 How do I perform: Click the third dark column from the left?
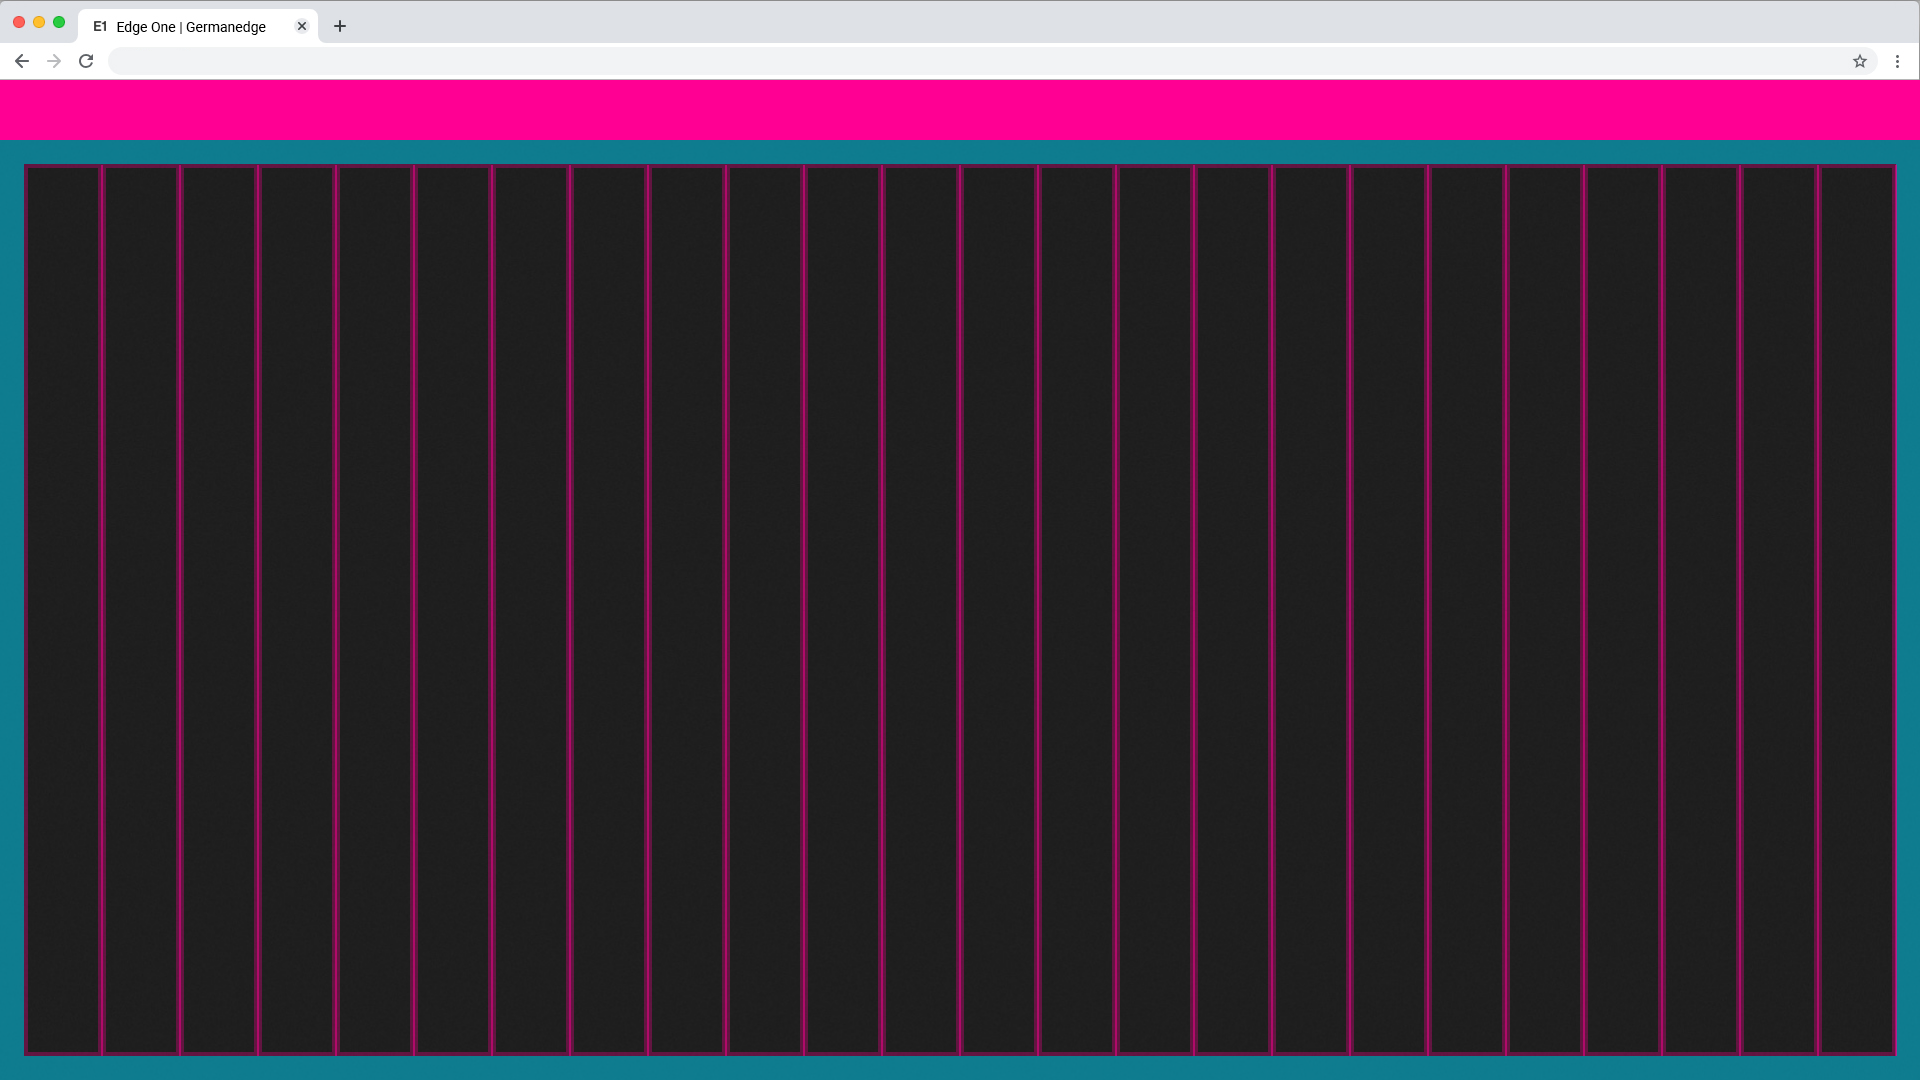pyautogui.click(x=219, y=610)
